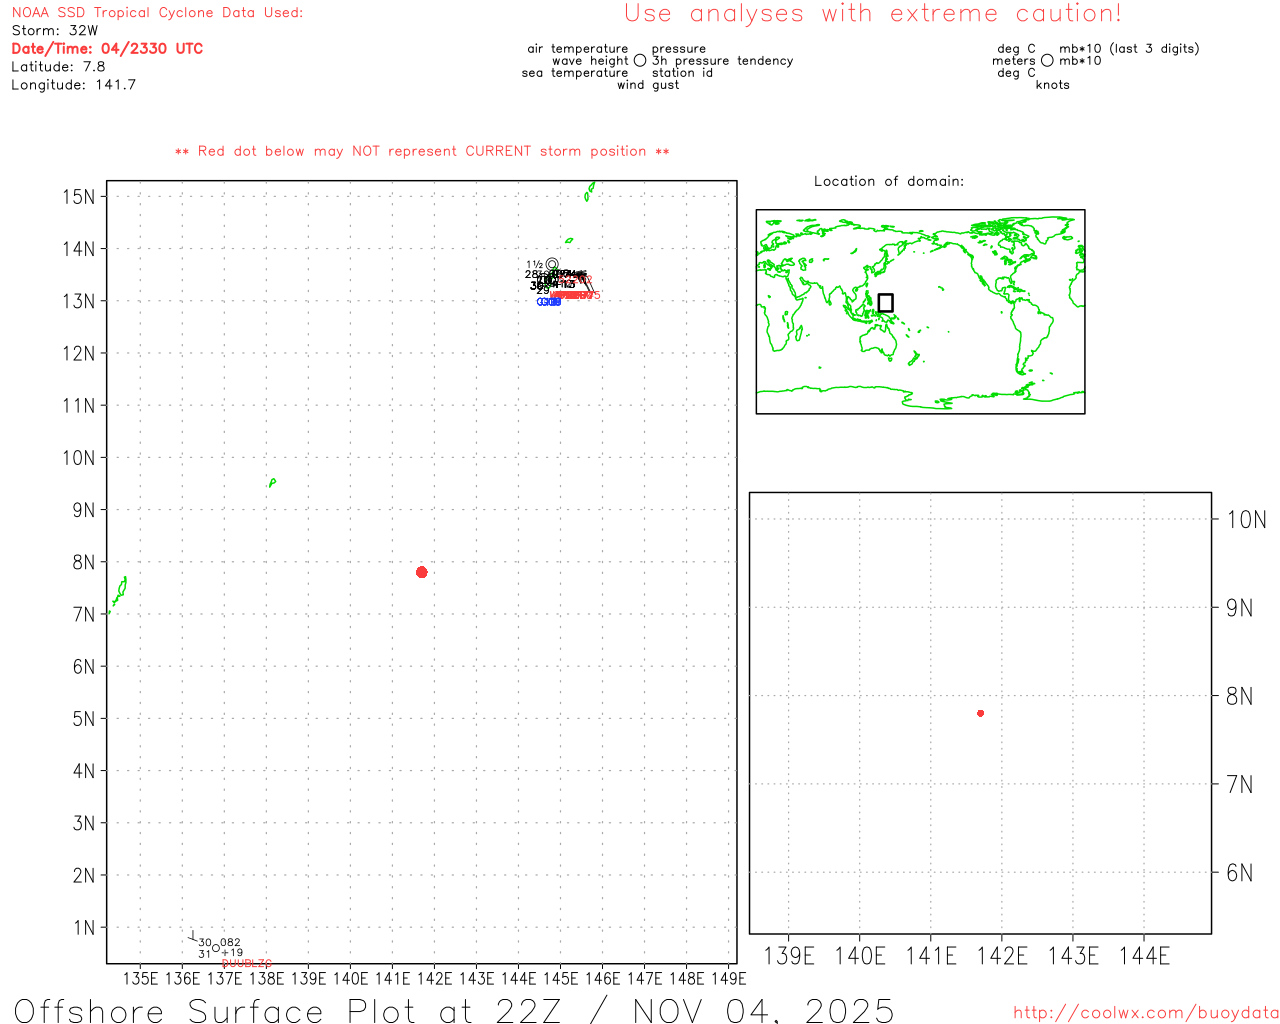Click the small red dot in the zoomed inset plot
This screenshot has height=1024, width=1280.
pos(981,713)
